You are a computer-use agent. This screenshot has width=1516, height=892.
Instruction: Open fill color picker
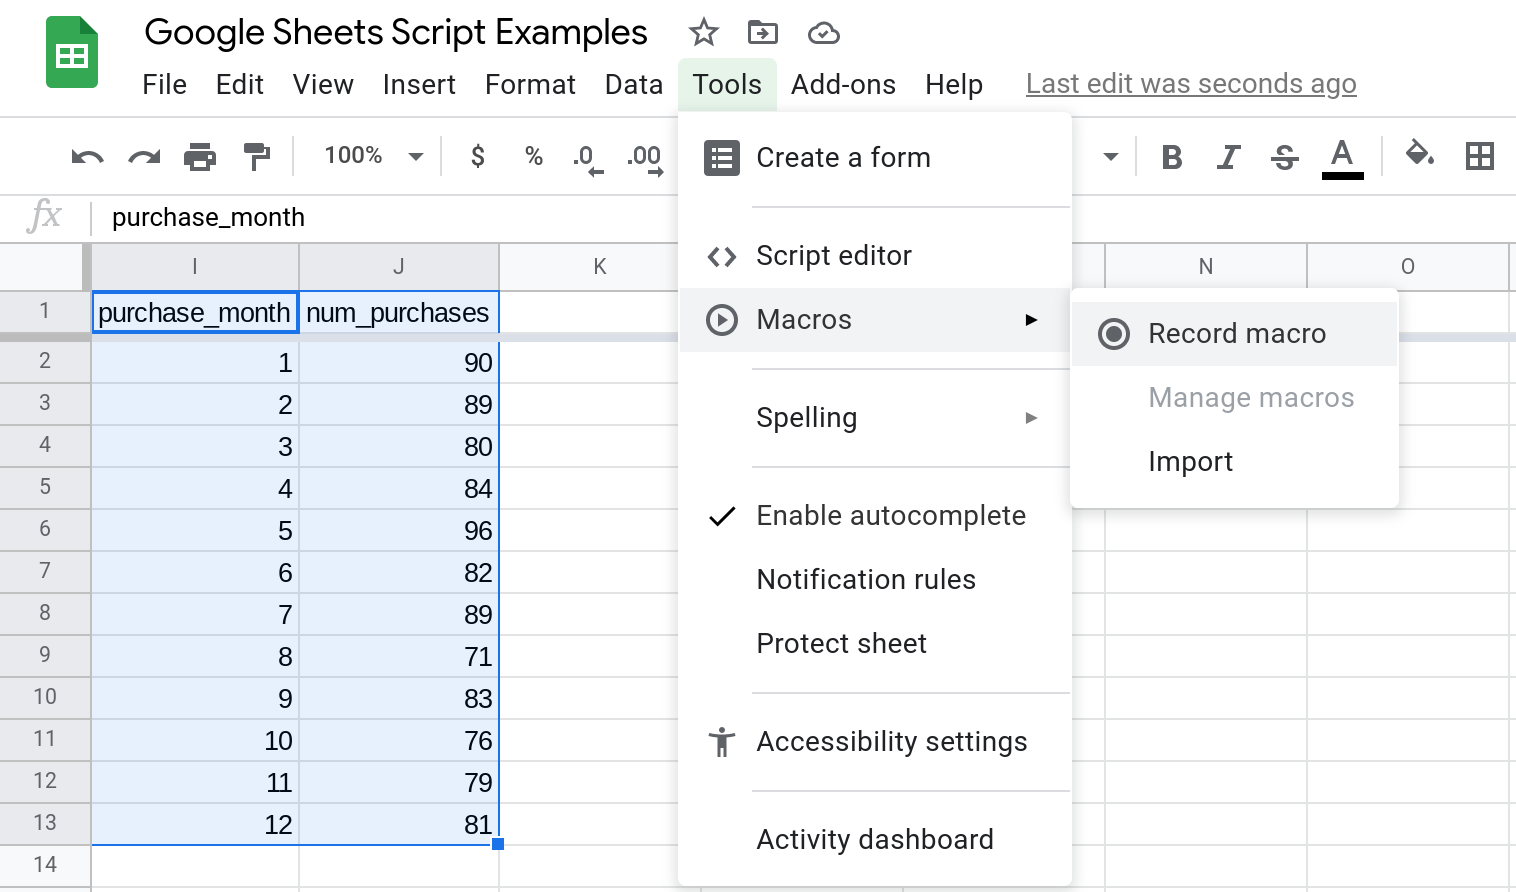1420,154
